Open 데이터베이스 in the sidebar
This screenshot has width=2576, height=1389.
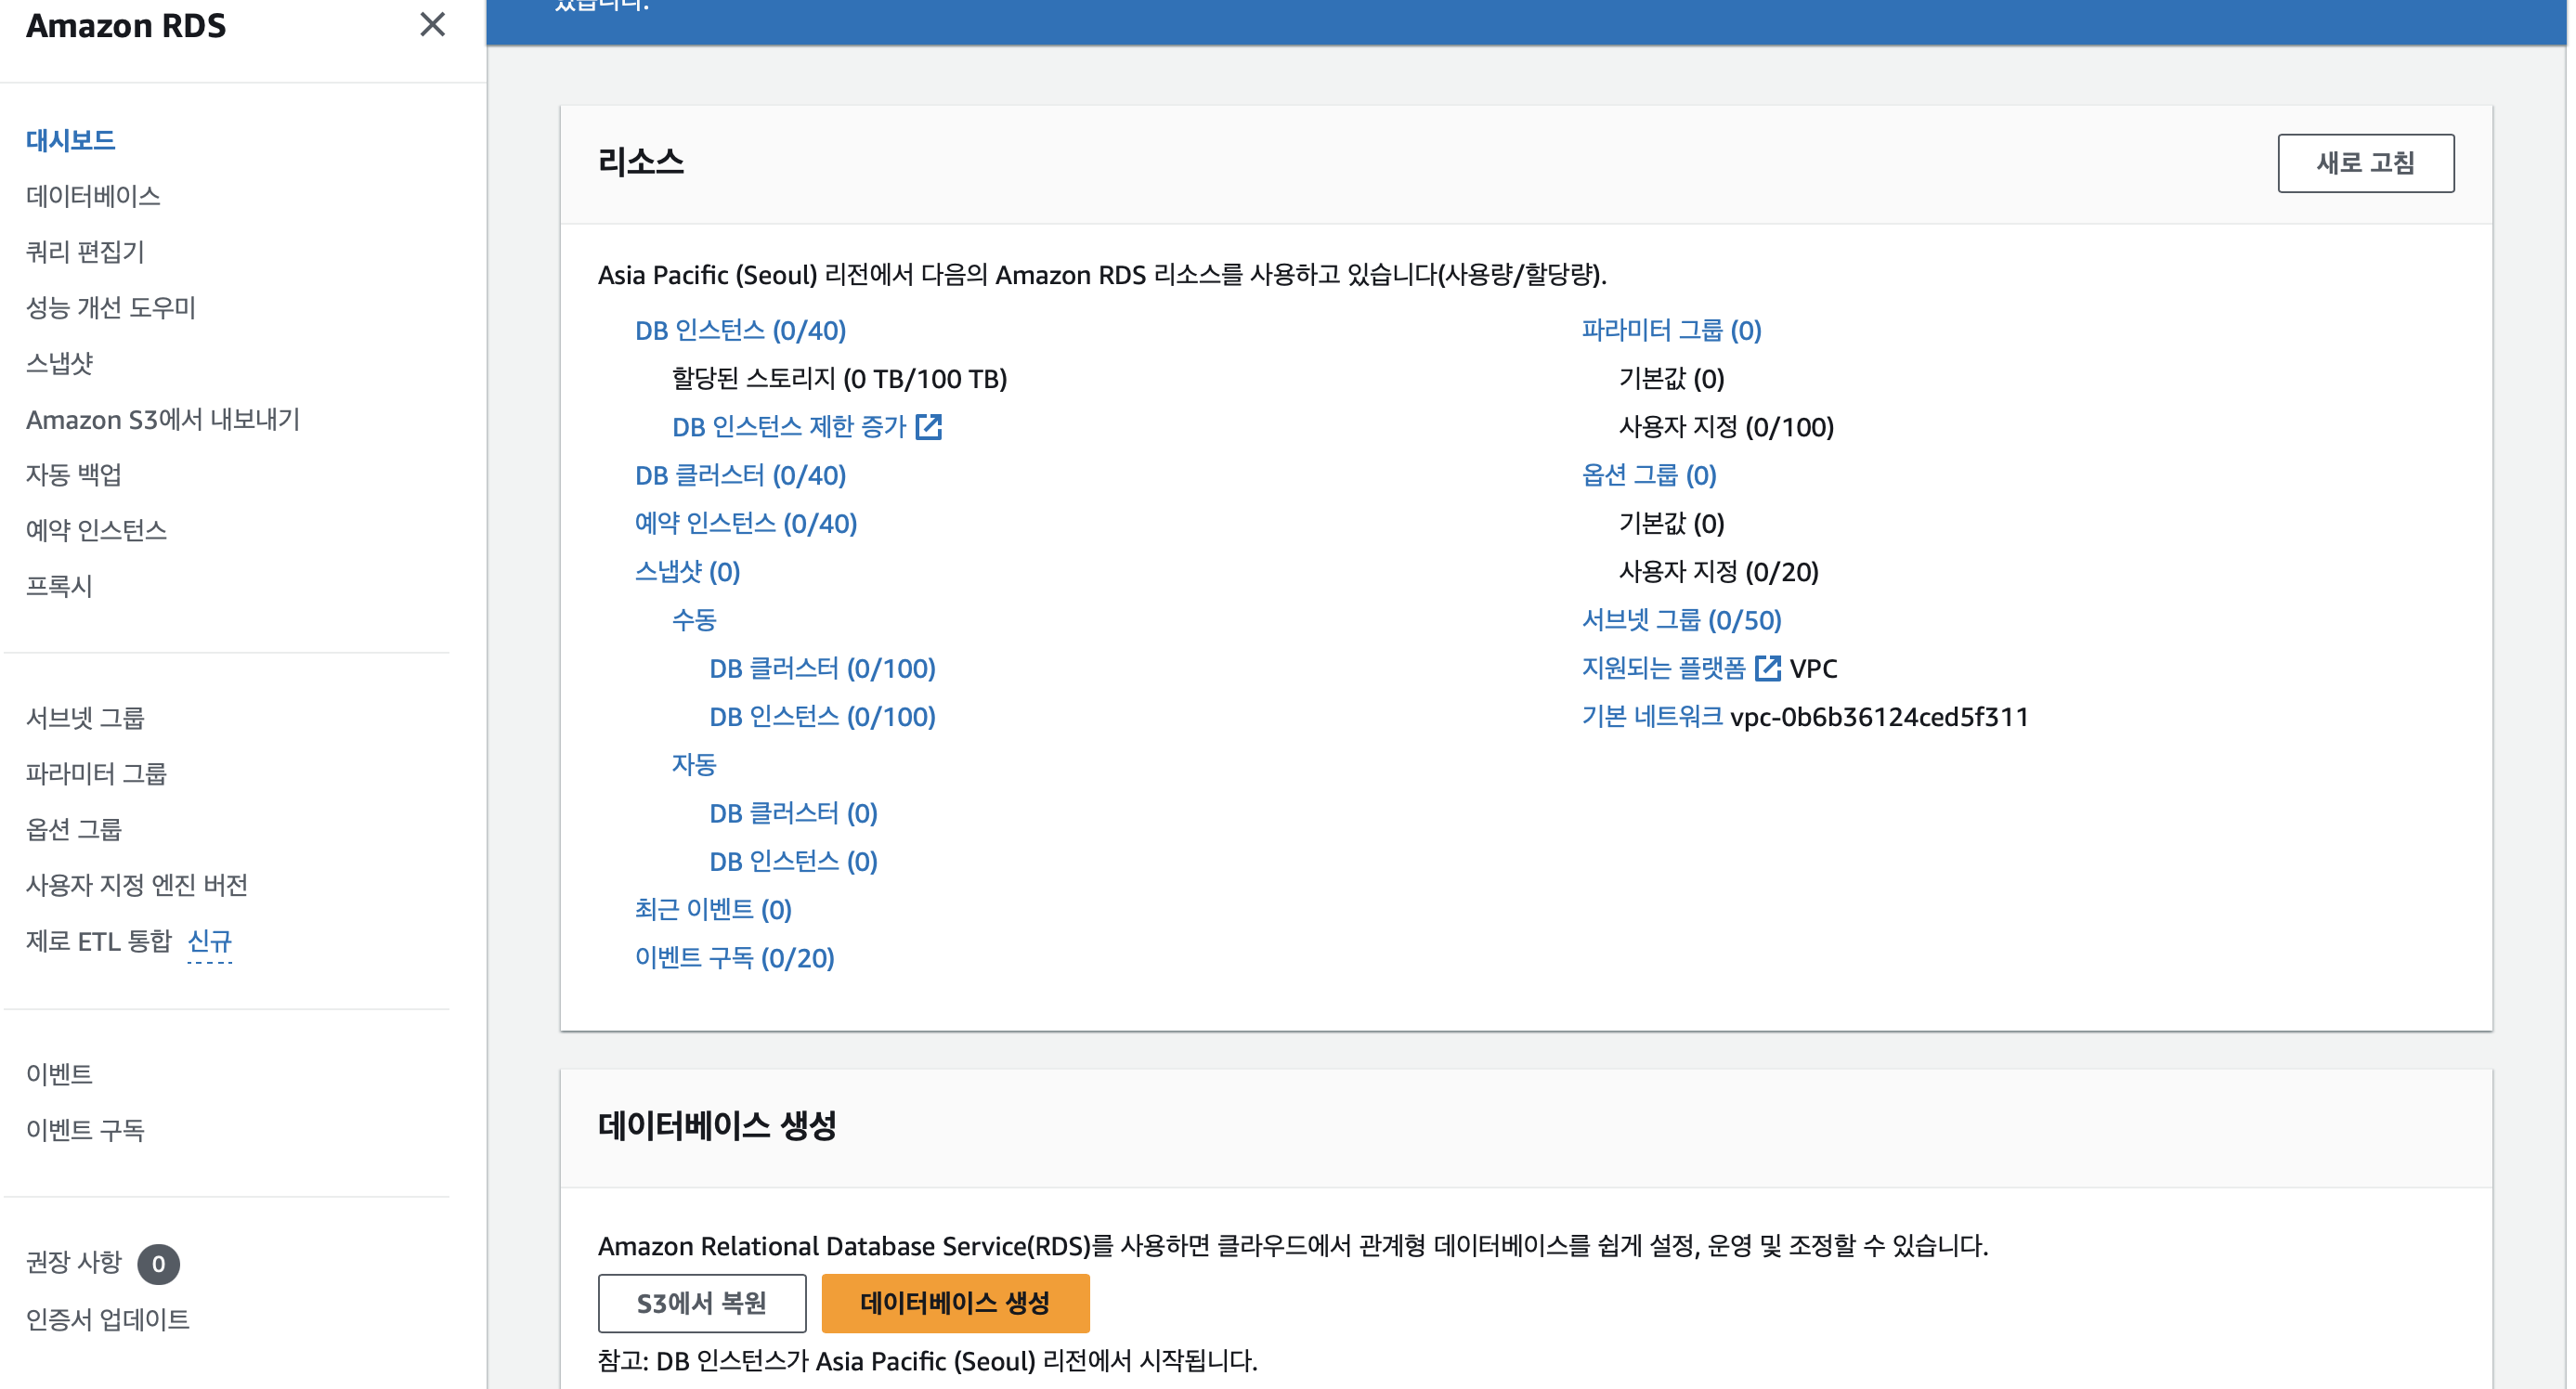pos(93,196)
